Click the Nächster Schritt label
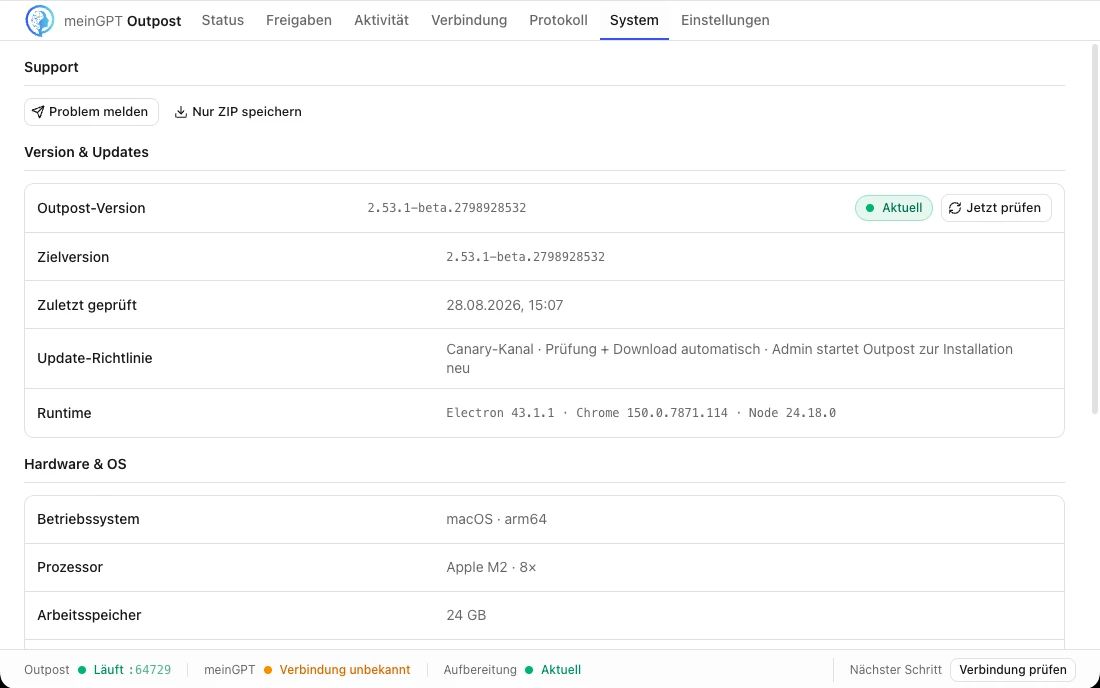 895,670
